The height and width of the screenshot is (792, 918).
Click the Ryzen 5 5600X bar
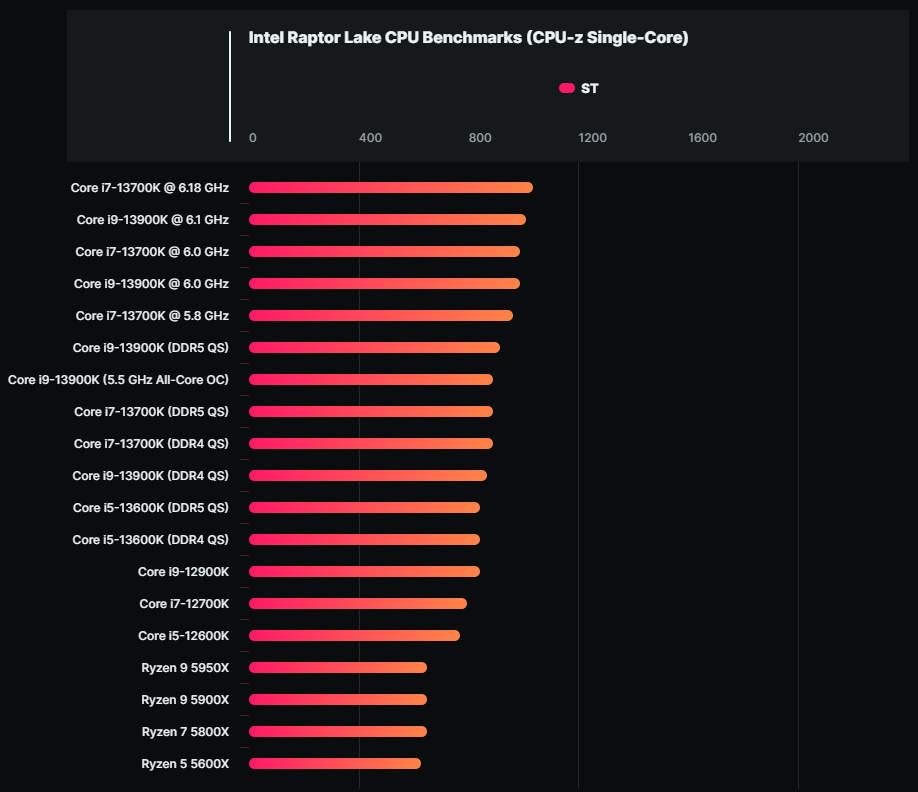click(x=335, y=764)
